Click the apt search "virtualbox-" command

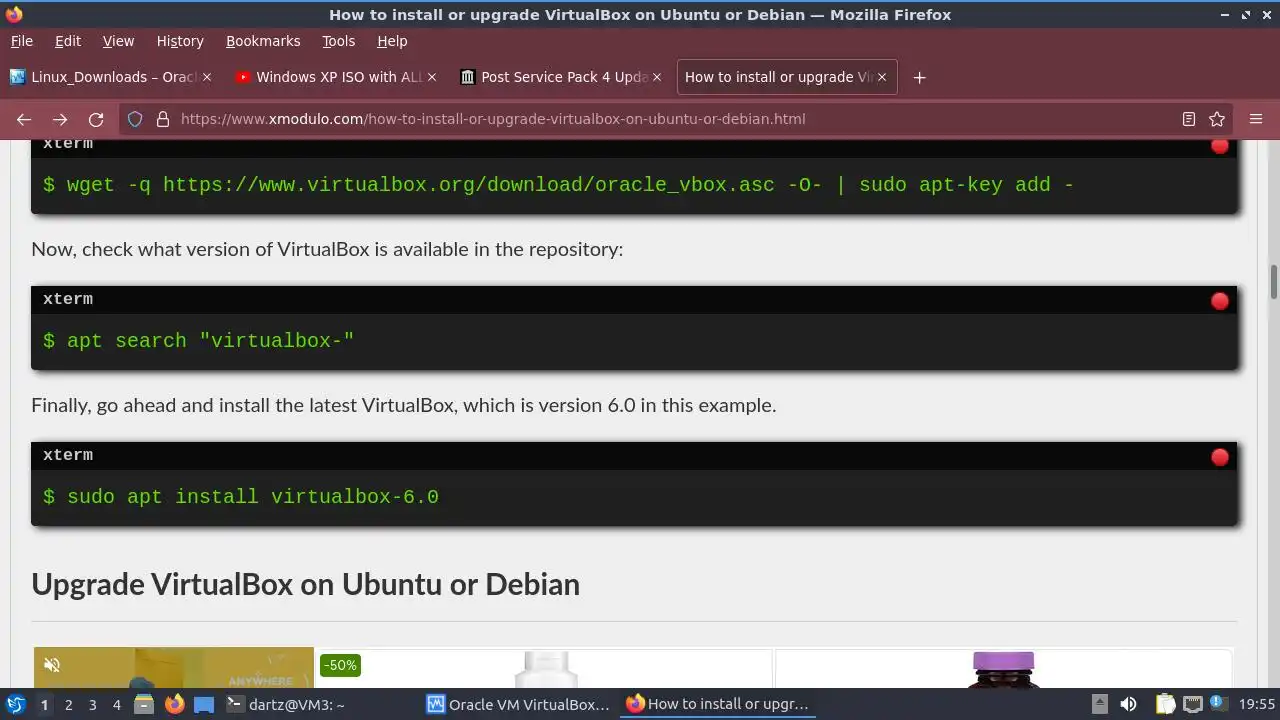tap(199, 341)
